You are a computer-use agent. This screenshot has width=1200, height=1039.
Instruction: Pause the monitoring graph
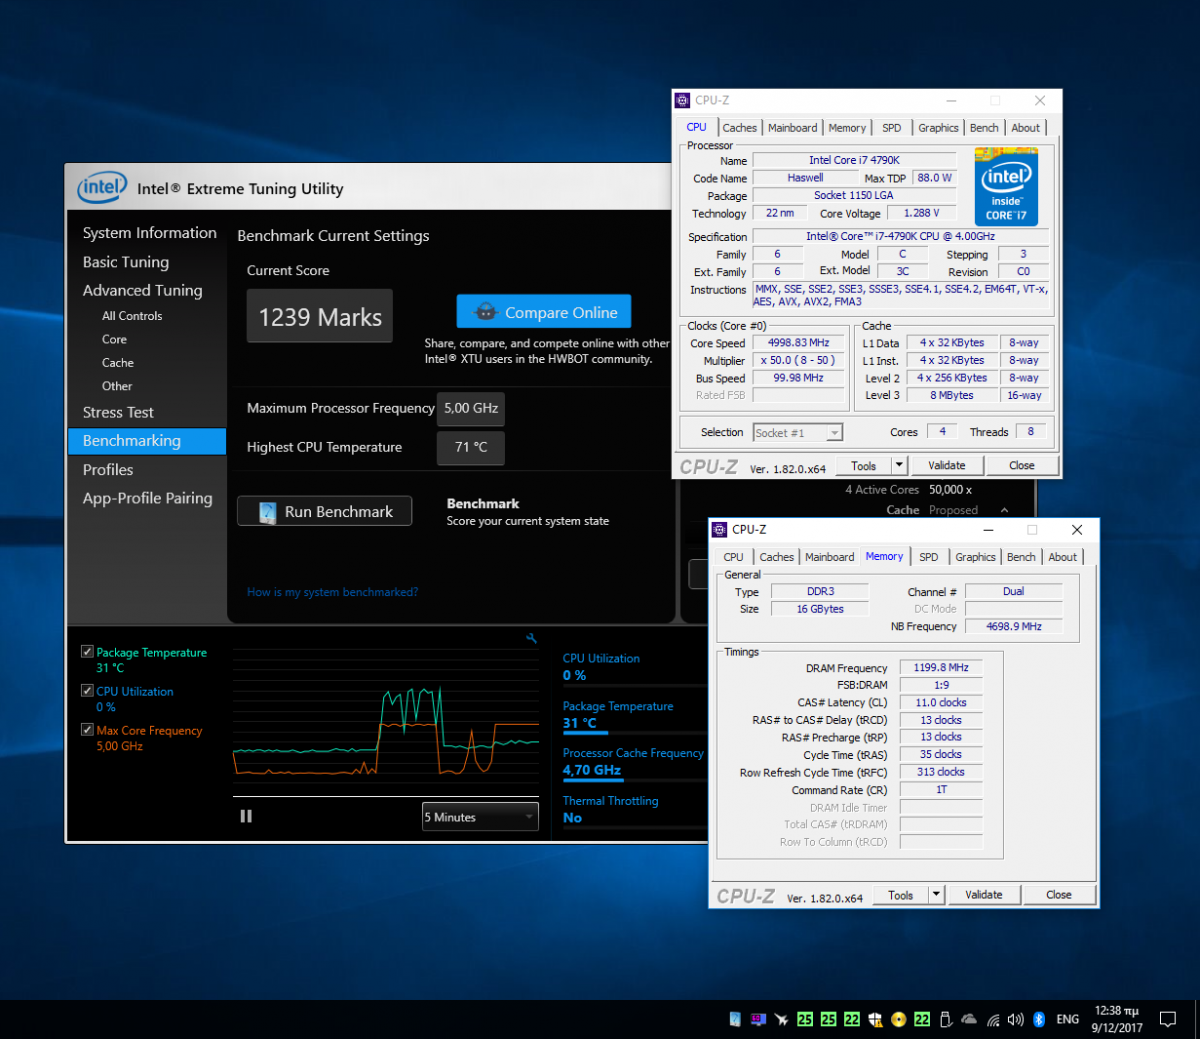tap(246, 816)
